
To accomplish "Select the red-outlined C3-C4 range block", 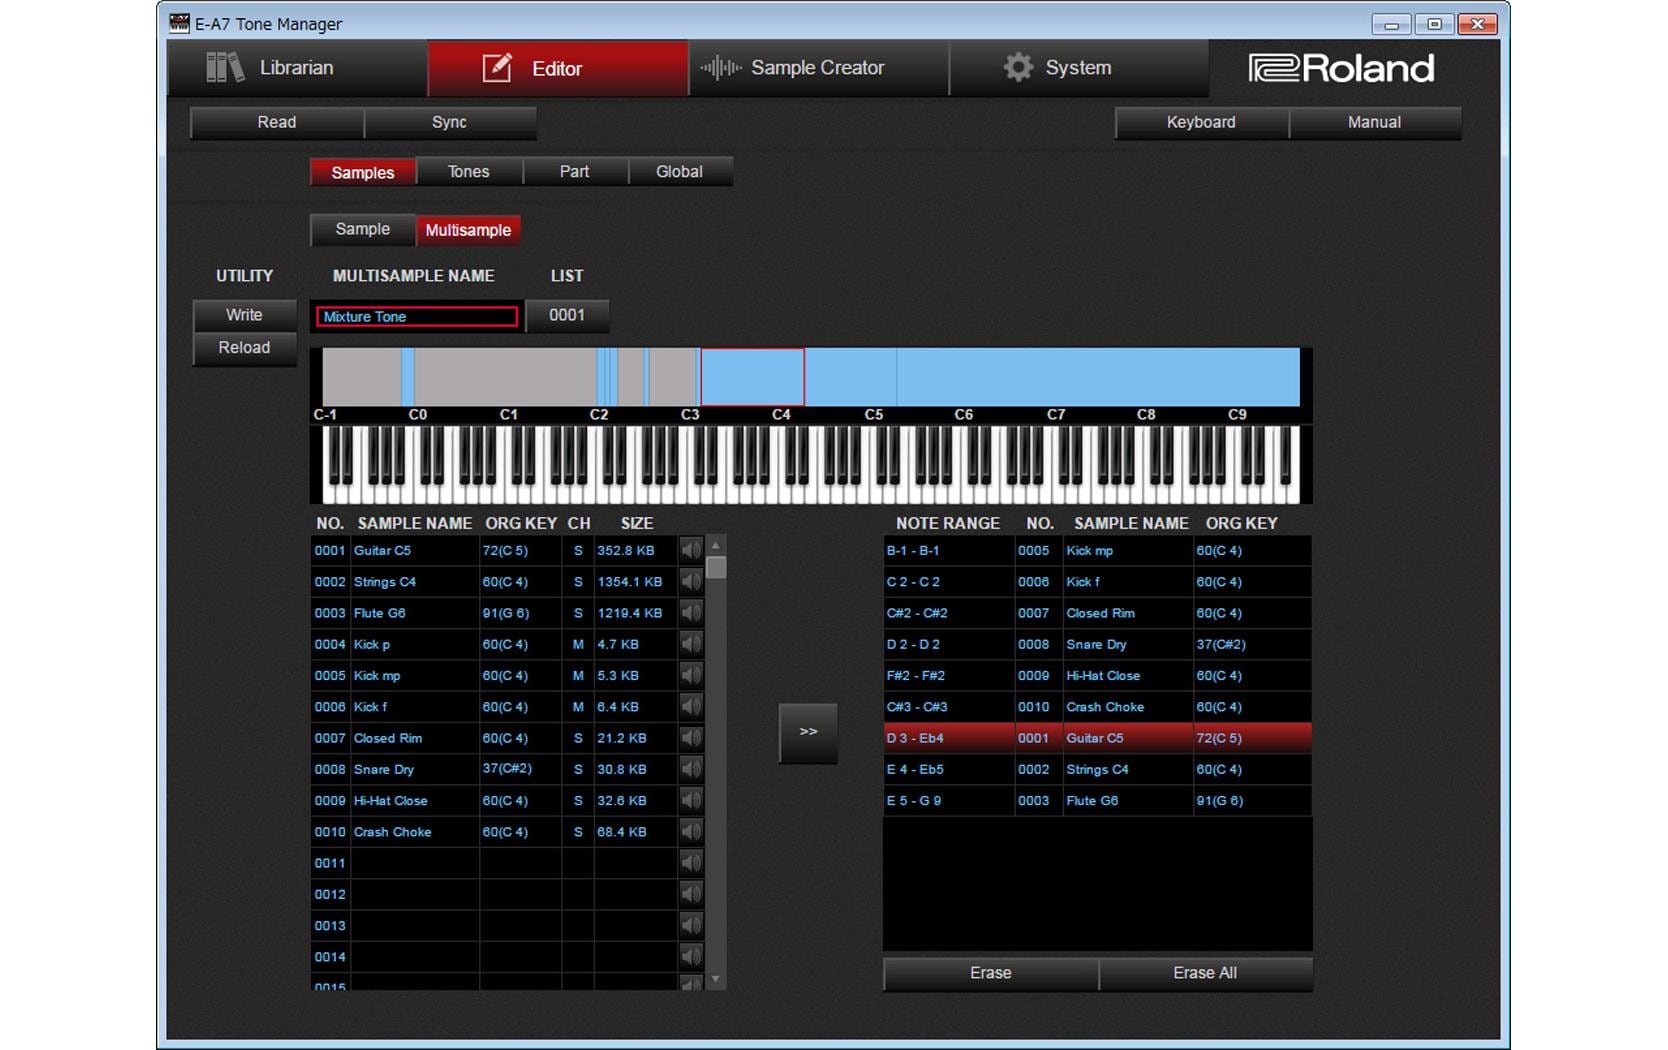I will click(x=752, y=377).
